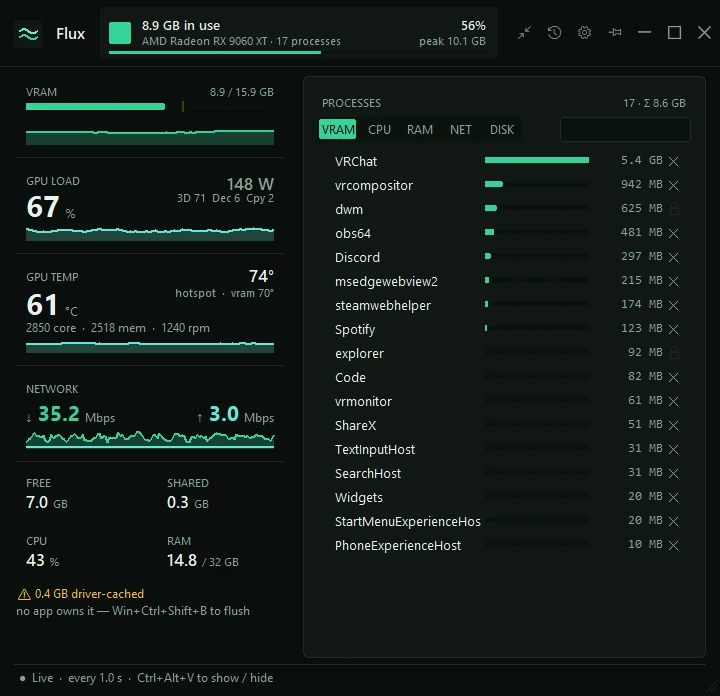Click the lock icon beside dwm
The width and height of the screenshot is (720, 696).
click(674, 209)
